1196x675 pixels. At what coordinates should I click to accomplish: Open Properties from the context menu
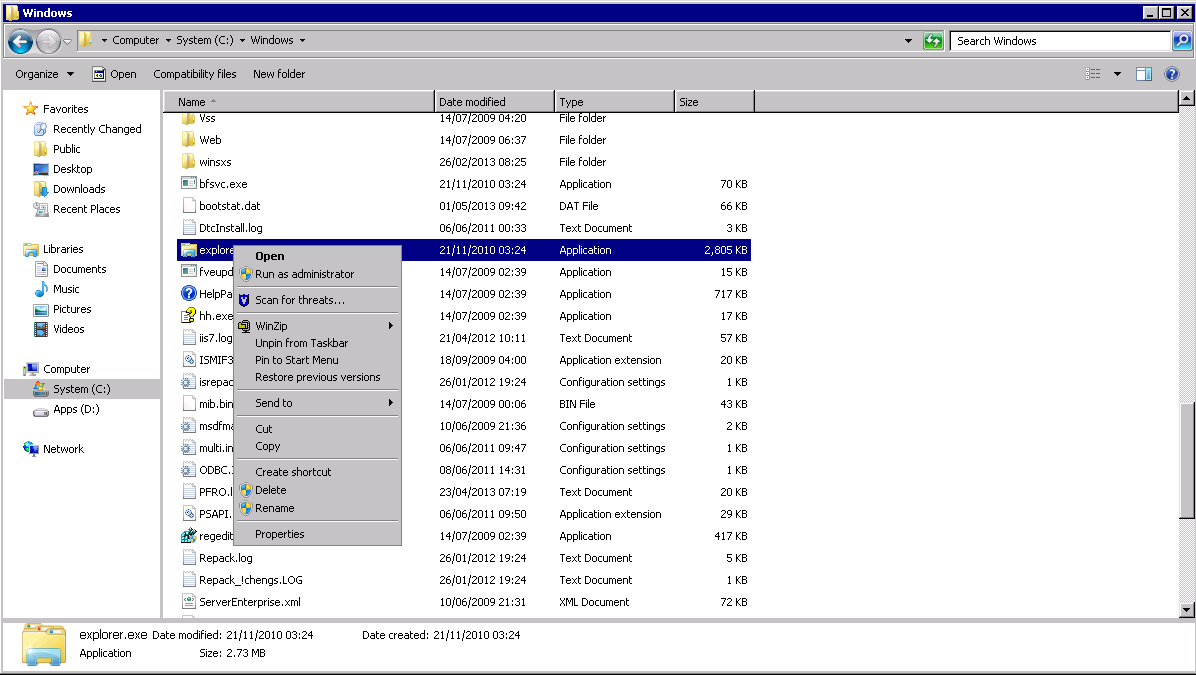[317, 534]
